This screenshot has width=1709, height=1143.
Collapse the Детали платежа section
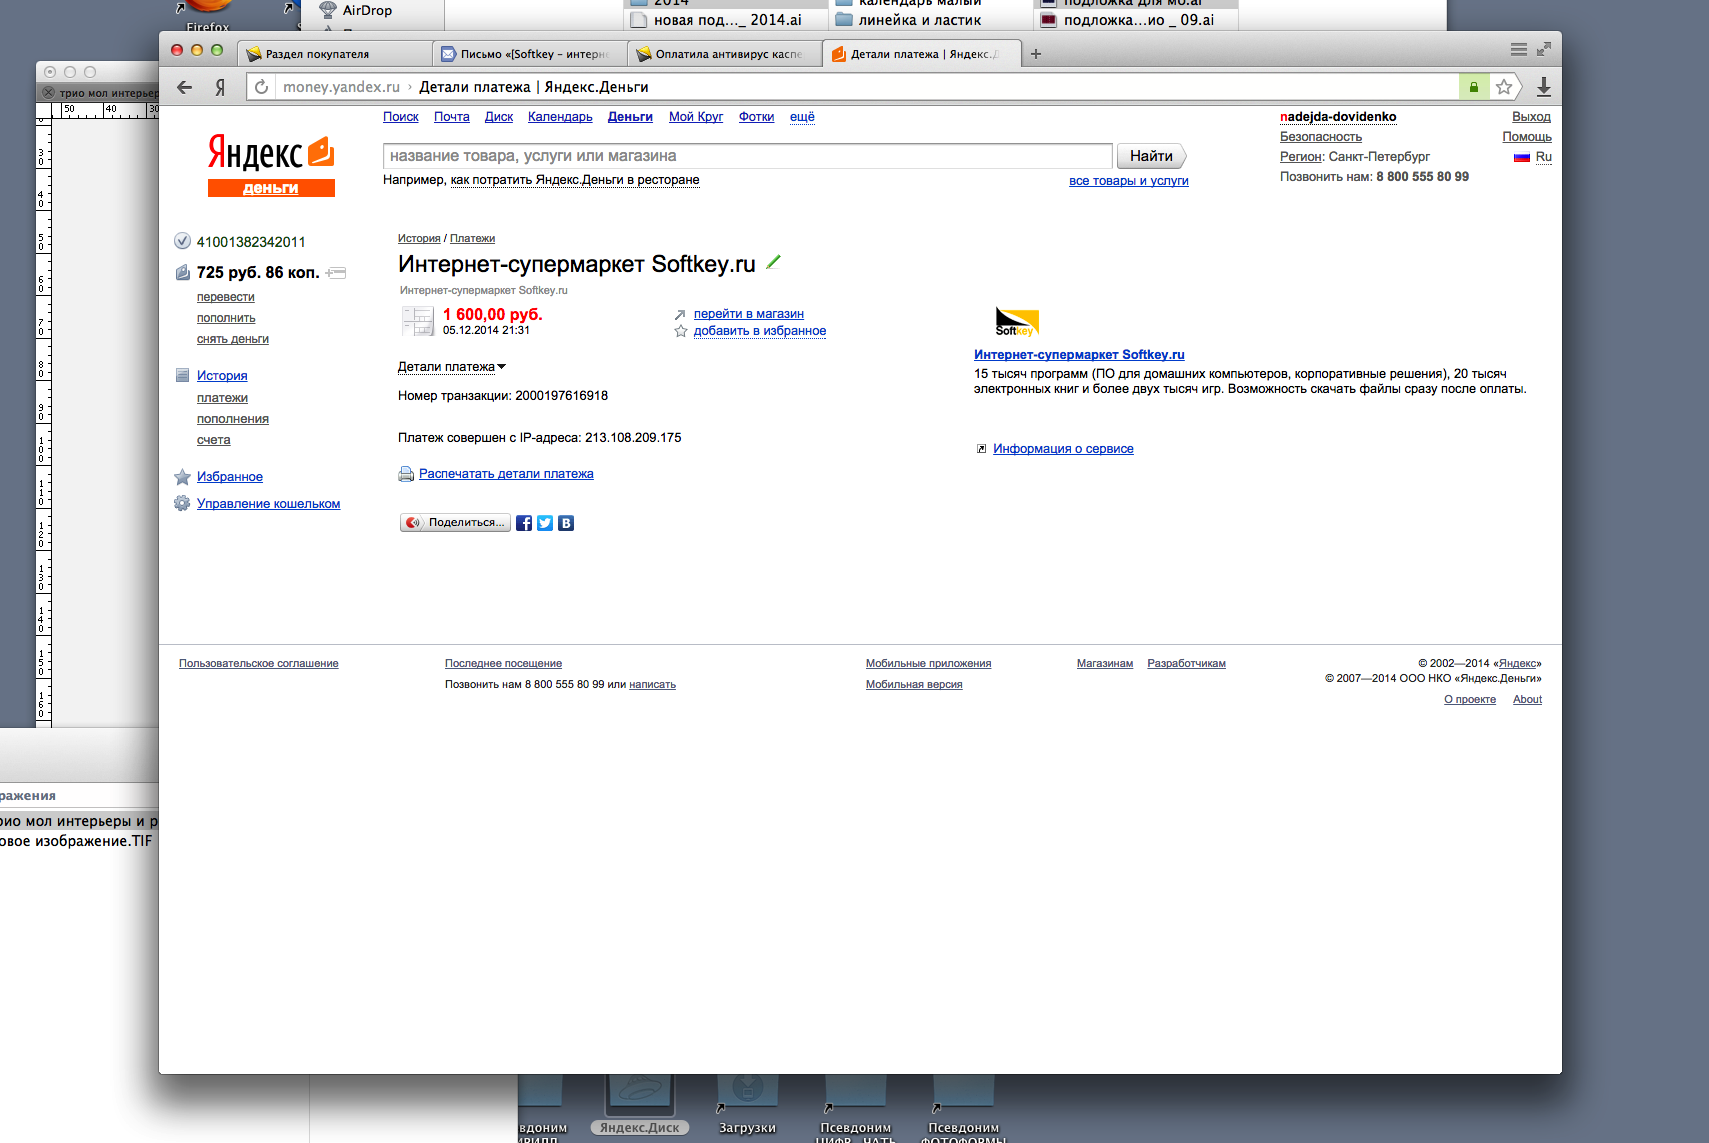click(452, 367)
